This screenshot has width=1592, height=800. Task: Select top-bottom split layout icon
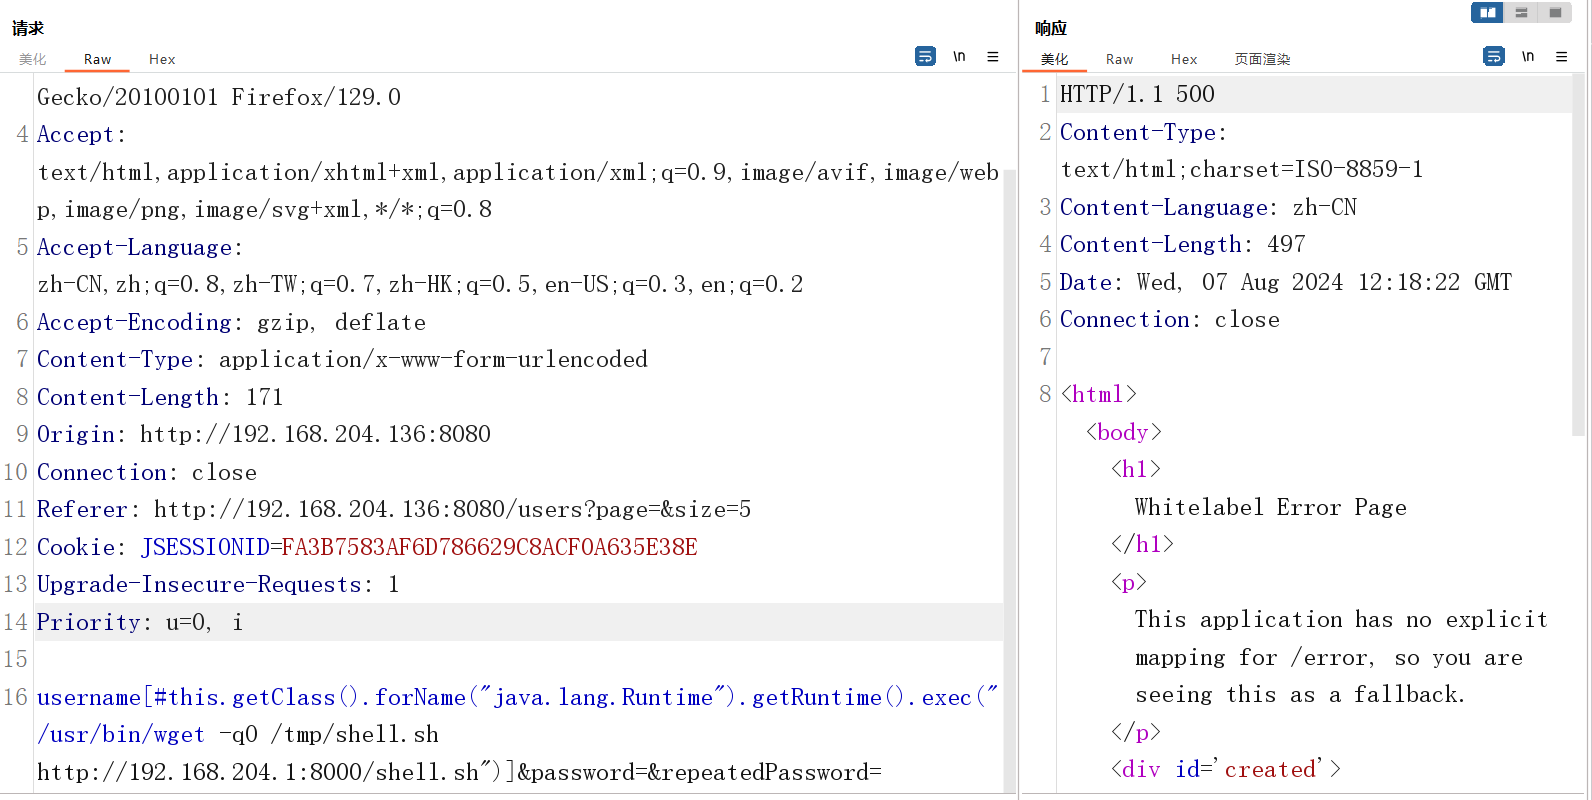1521,13
